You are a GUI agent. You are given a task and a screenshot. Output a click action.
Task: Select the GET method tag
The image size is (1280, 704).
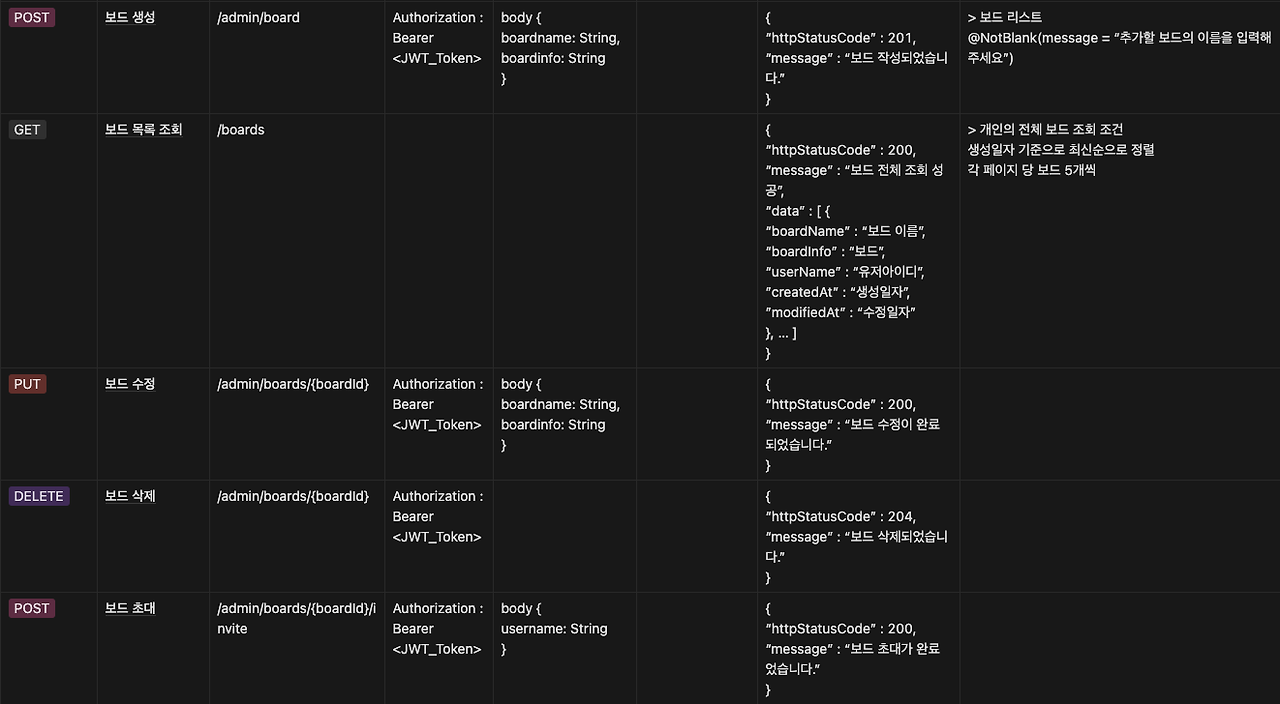click(x=27, y=129)
